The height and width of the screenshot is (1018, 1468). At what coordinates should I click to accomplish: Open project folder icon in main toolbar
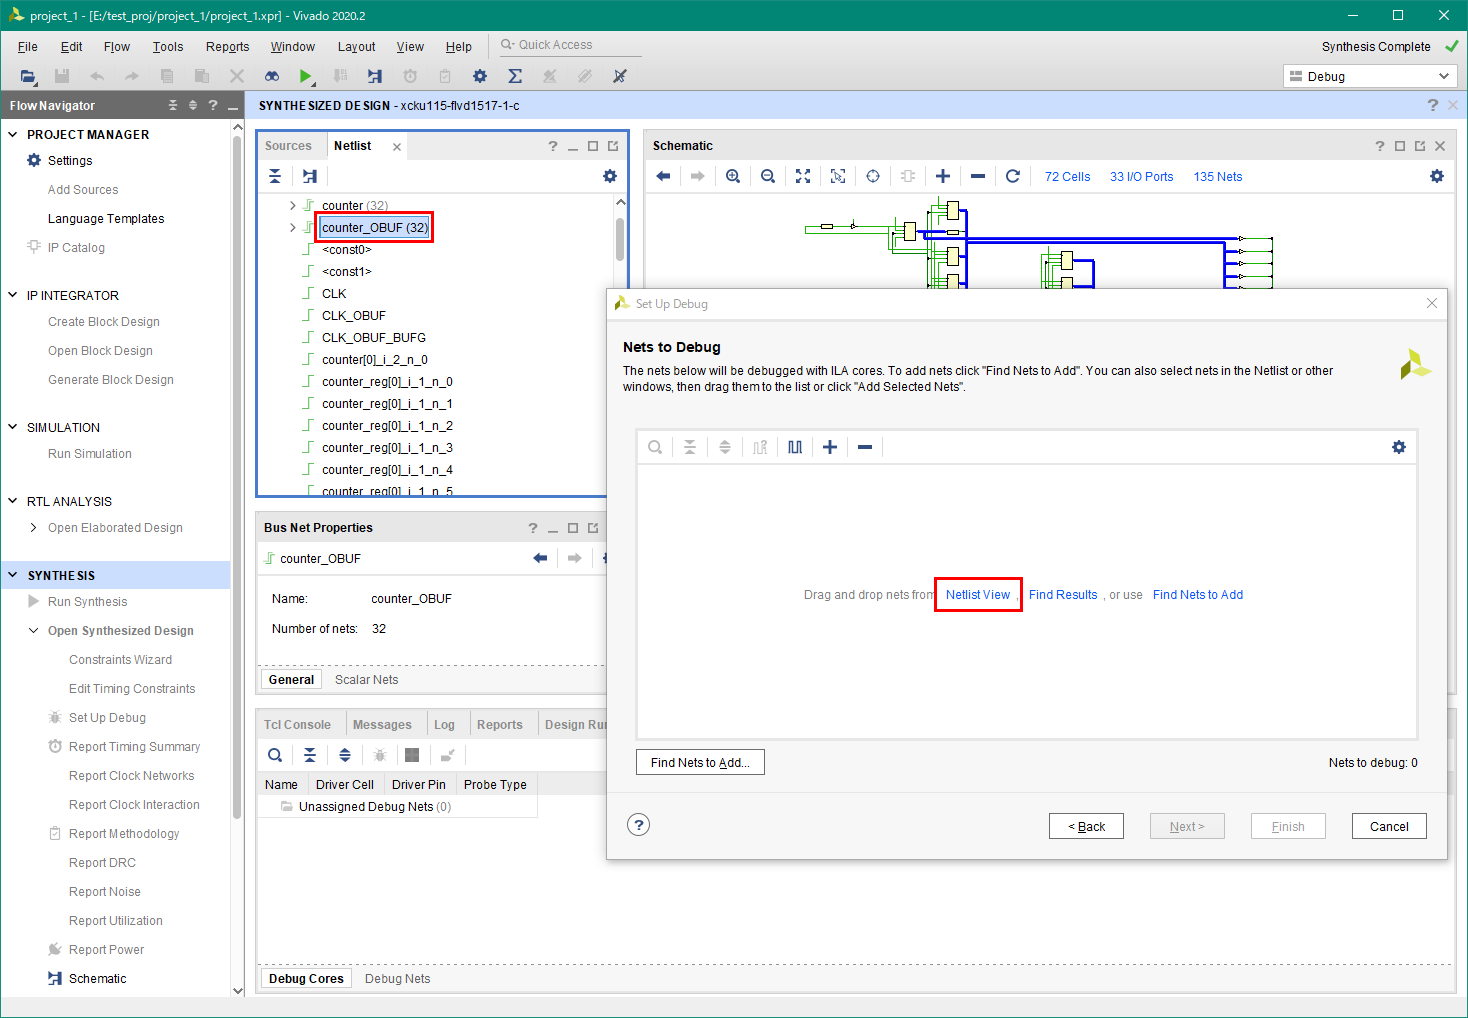pos(28,76)
